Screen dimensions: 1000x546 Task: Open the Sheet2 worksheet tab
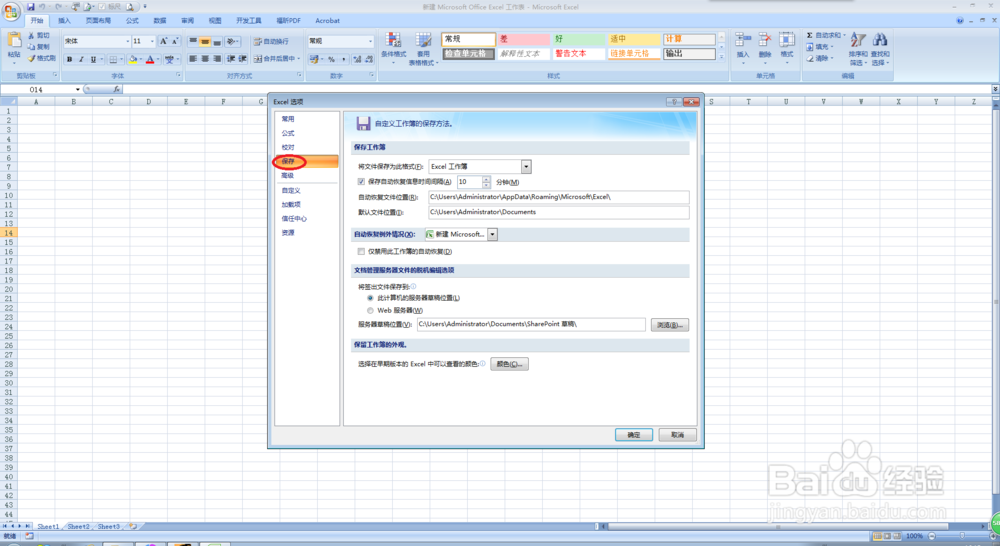tap(78, 527)
